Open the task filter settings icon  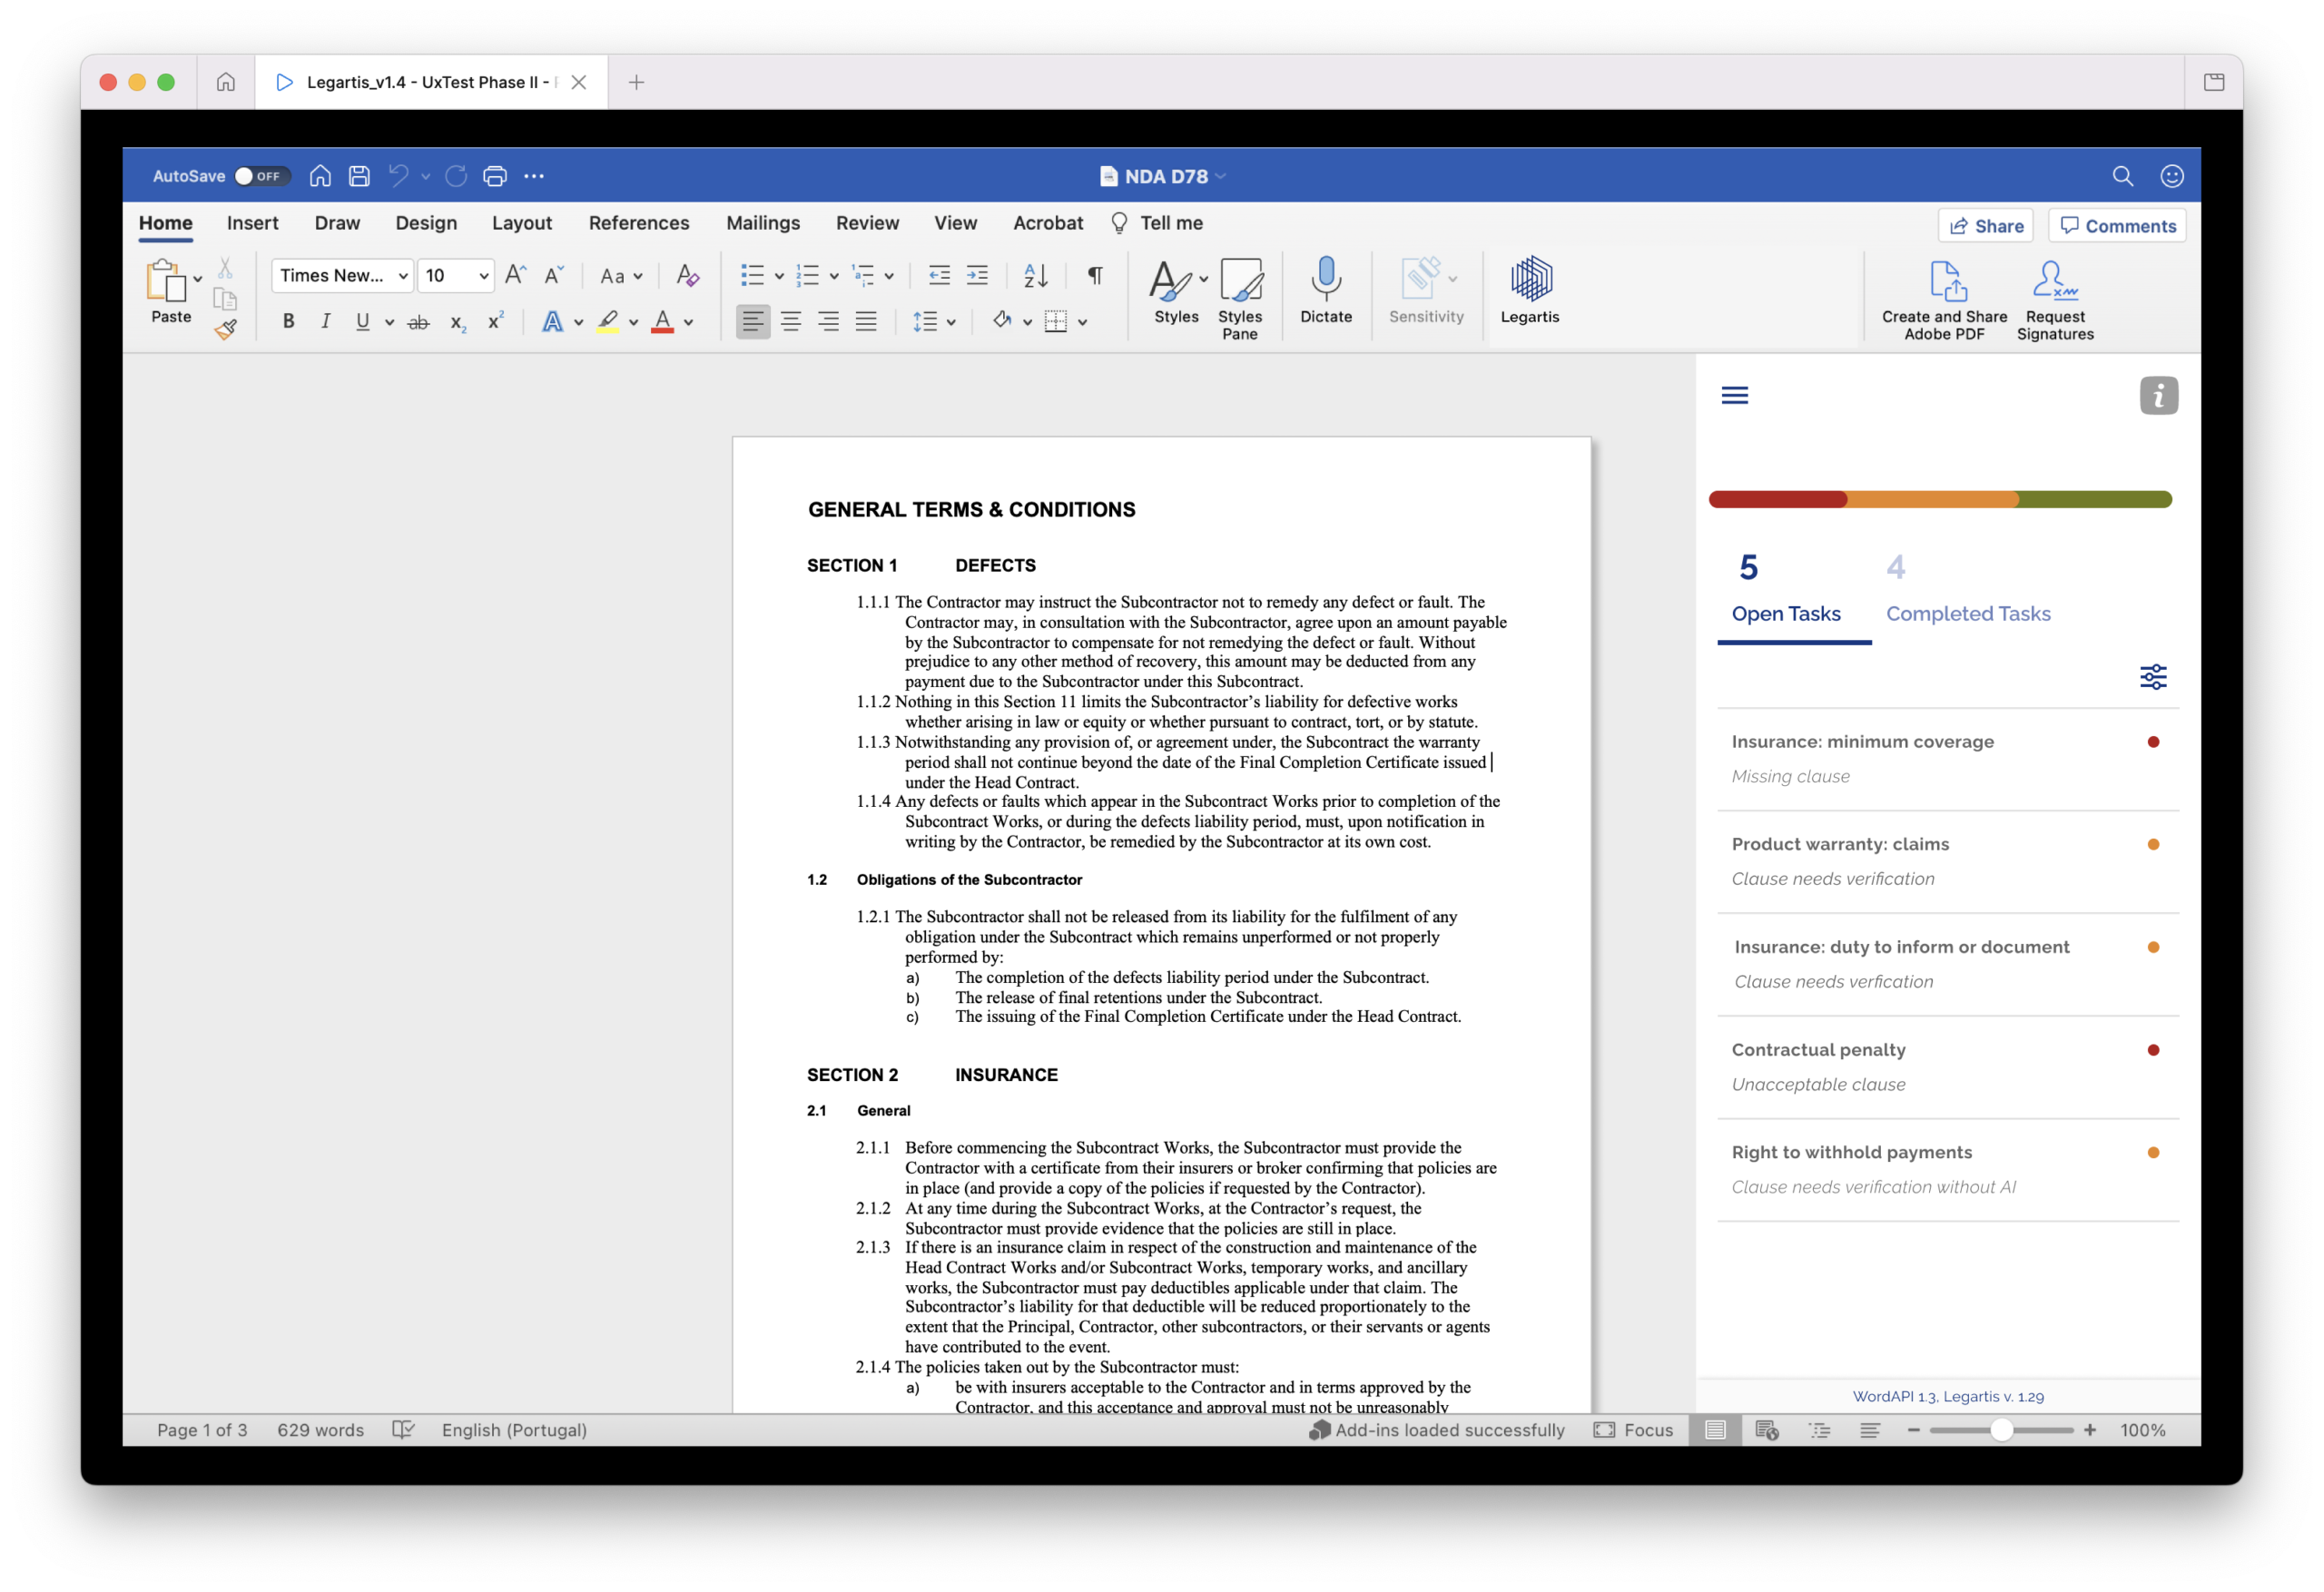(2153, 677)
